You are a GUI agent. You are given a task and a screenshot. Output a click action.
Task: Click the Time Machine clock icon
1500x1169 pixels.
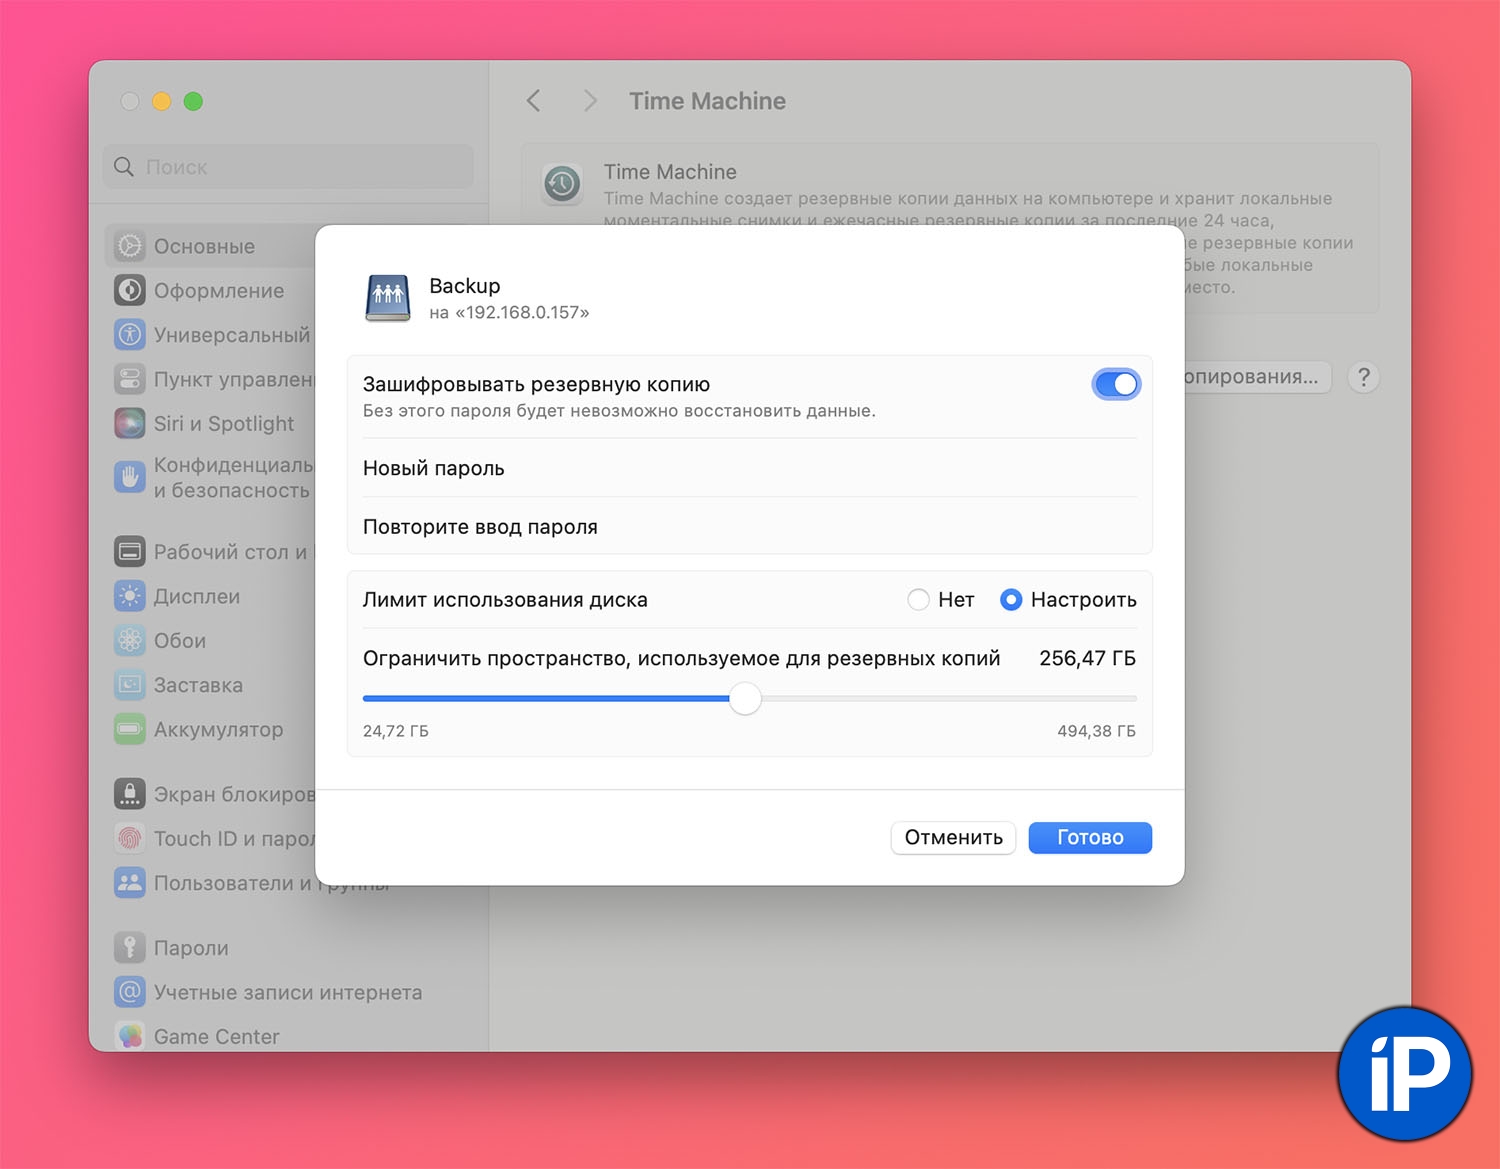tap(562, 184)
